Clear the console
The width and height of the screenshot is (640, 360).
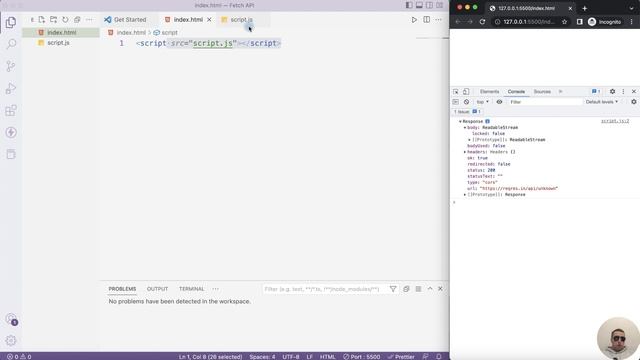click(x=466, y=102)
